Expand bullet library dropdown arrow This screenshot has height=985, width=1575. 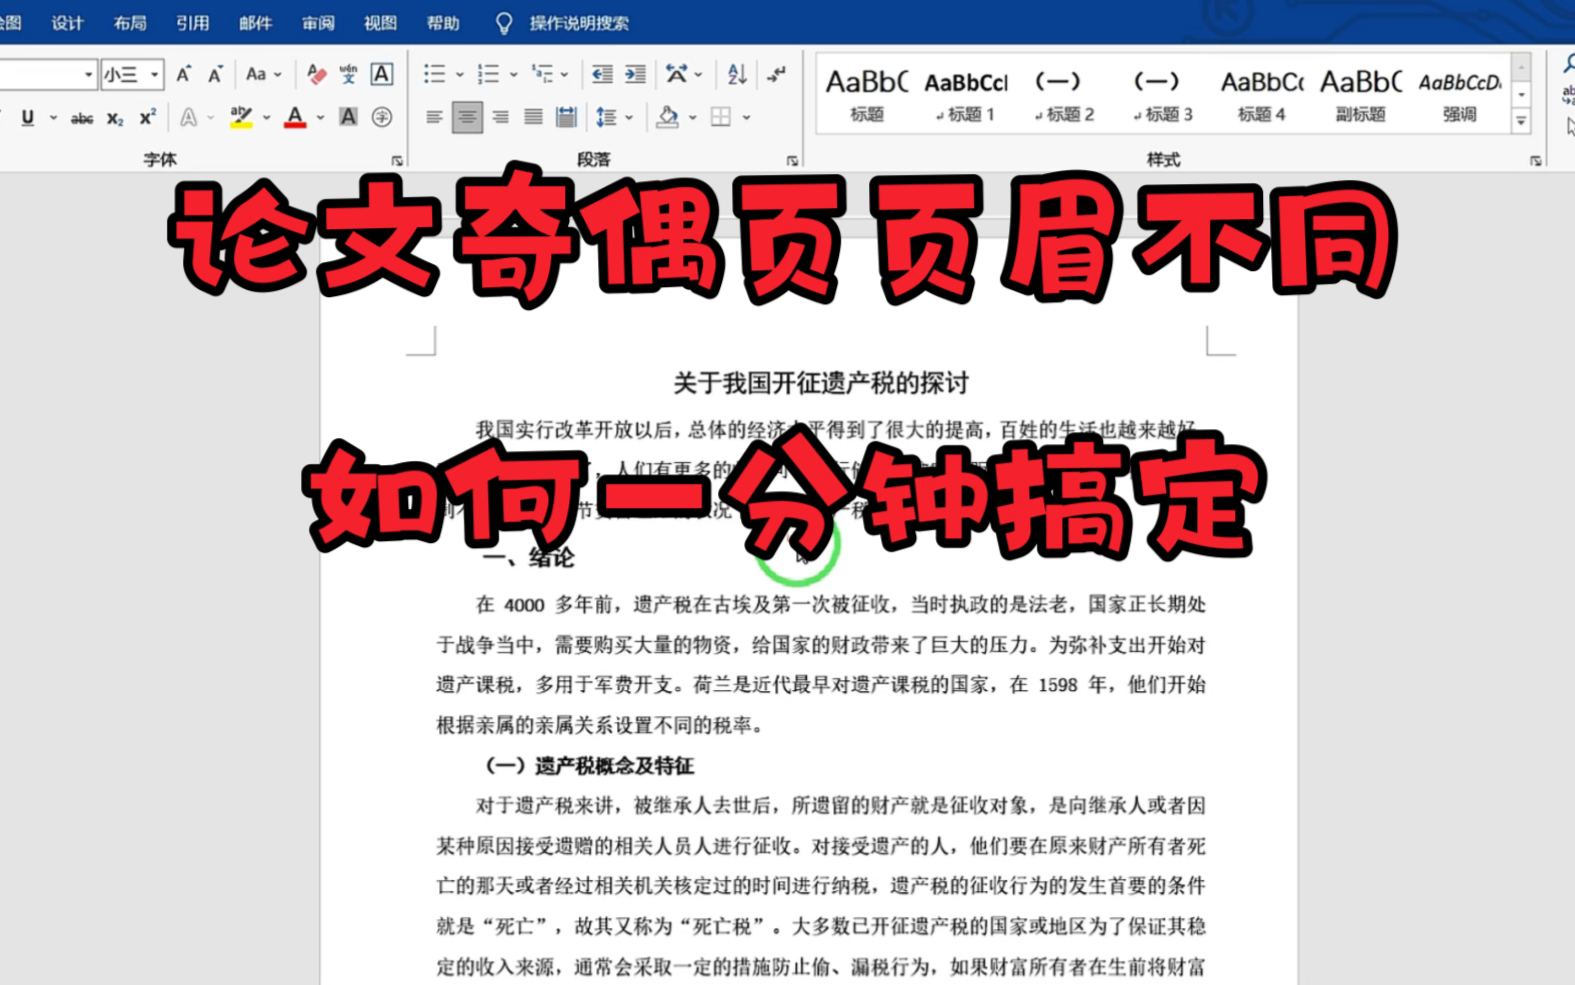click(460, 75)
